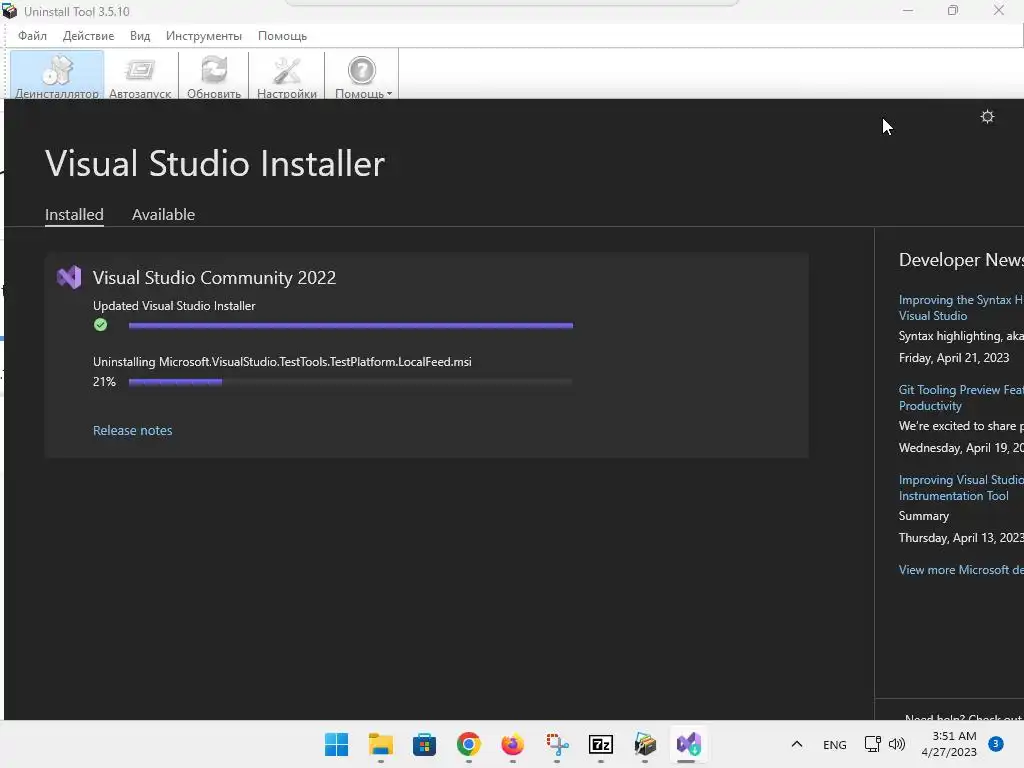
Task: Open the Release notes link
Action: [133, 430]
